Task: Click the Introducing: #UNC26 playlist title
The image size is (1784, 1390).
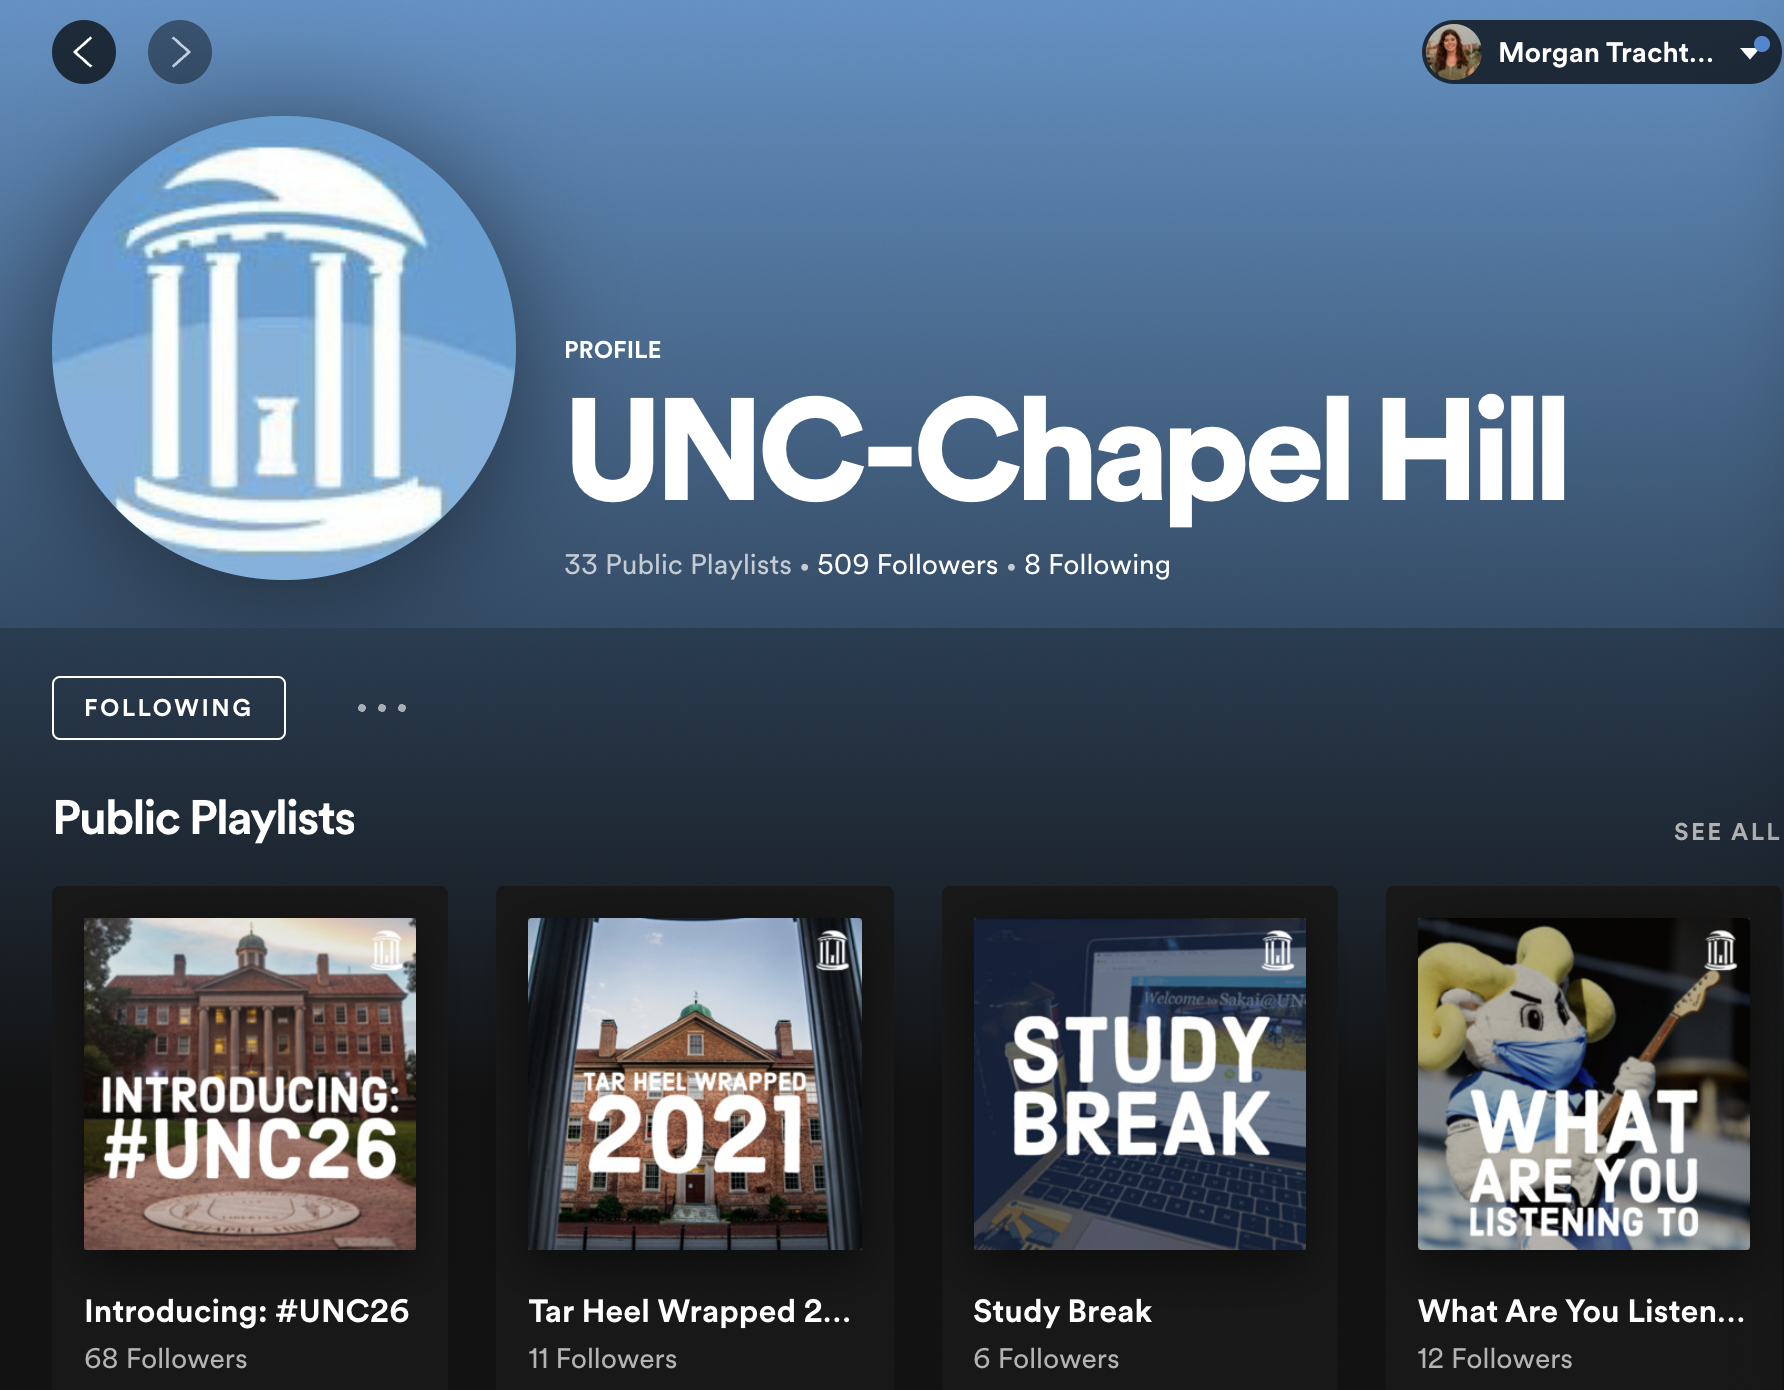Action: [247, 1311]
